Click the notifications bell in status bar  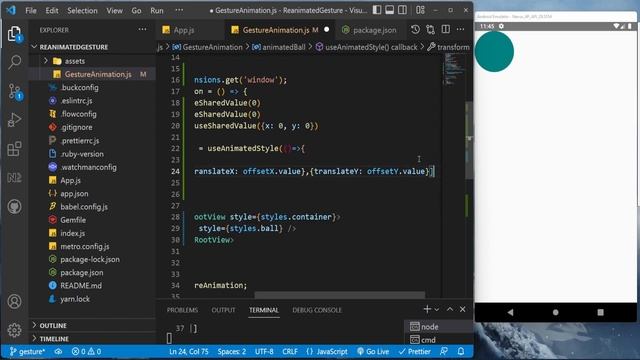pyautogui.click(x=461, y=351)
